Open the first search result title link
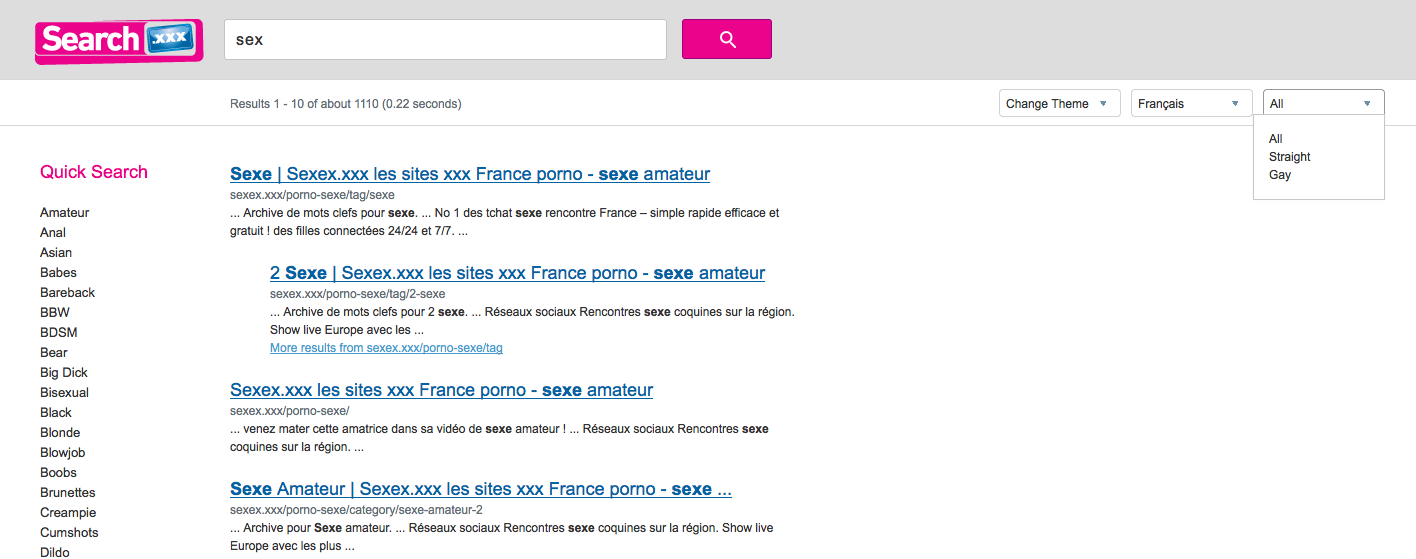 469,174
